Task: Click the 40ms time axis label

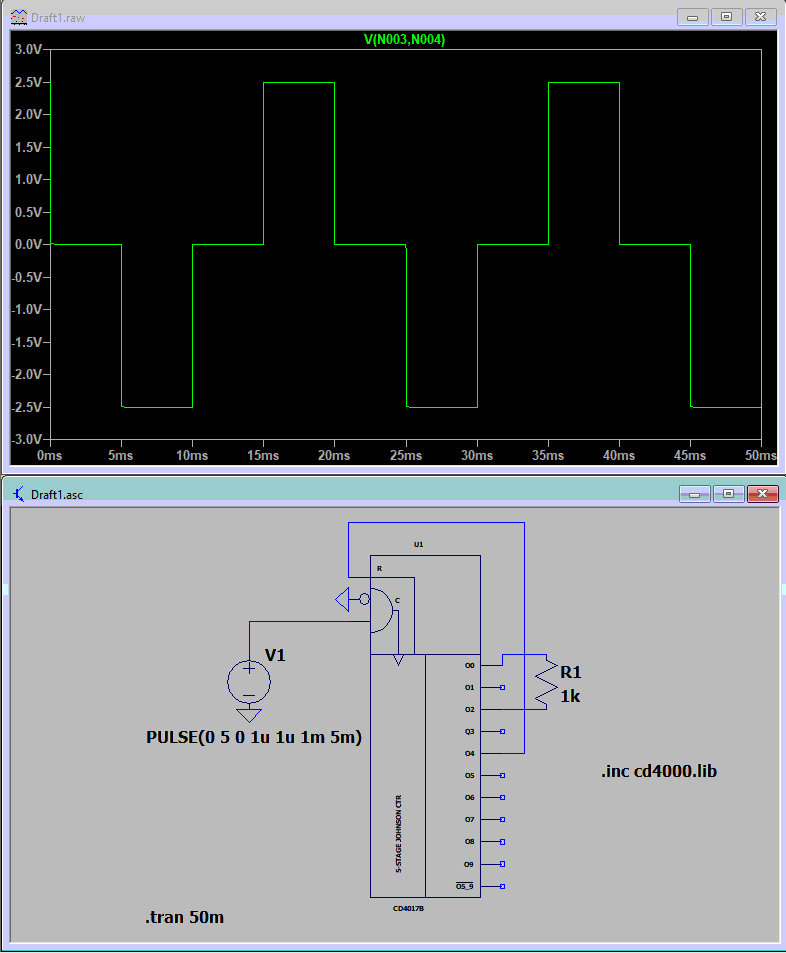Action: (x=618, y=455)
